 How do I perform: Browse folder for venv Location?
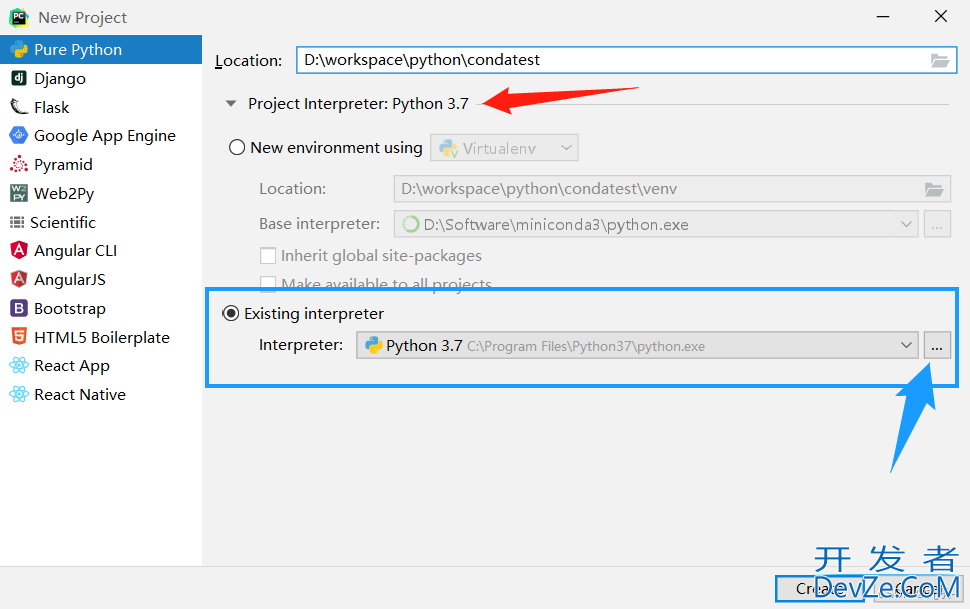(x=934, y=189)
